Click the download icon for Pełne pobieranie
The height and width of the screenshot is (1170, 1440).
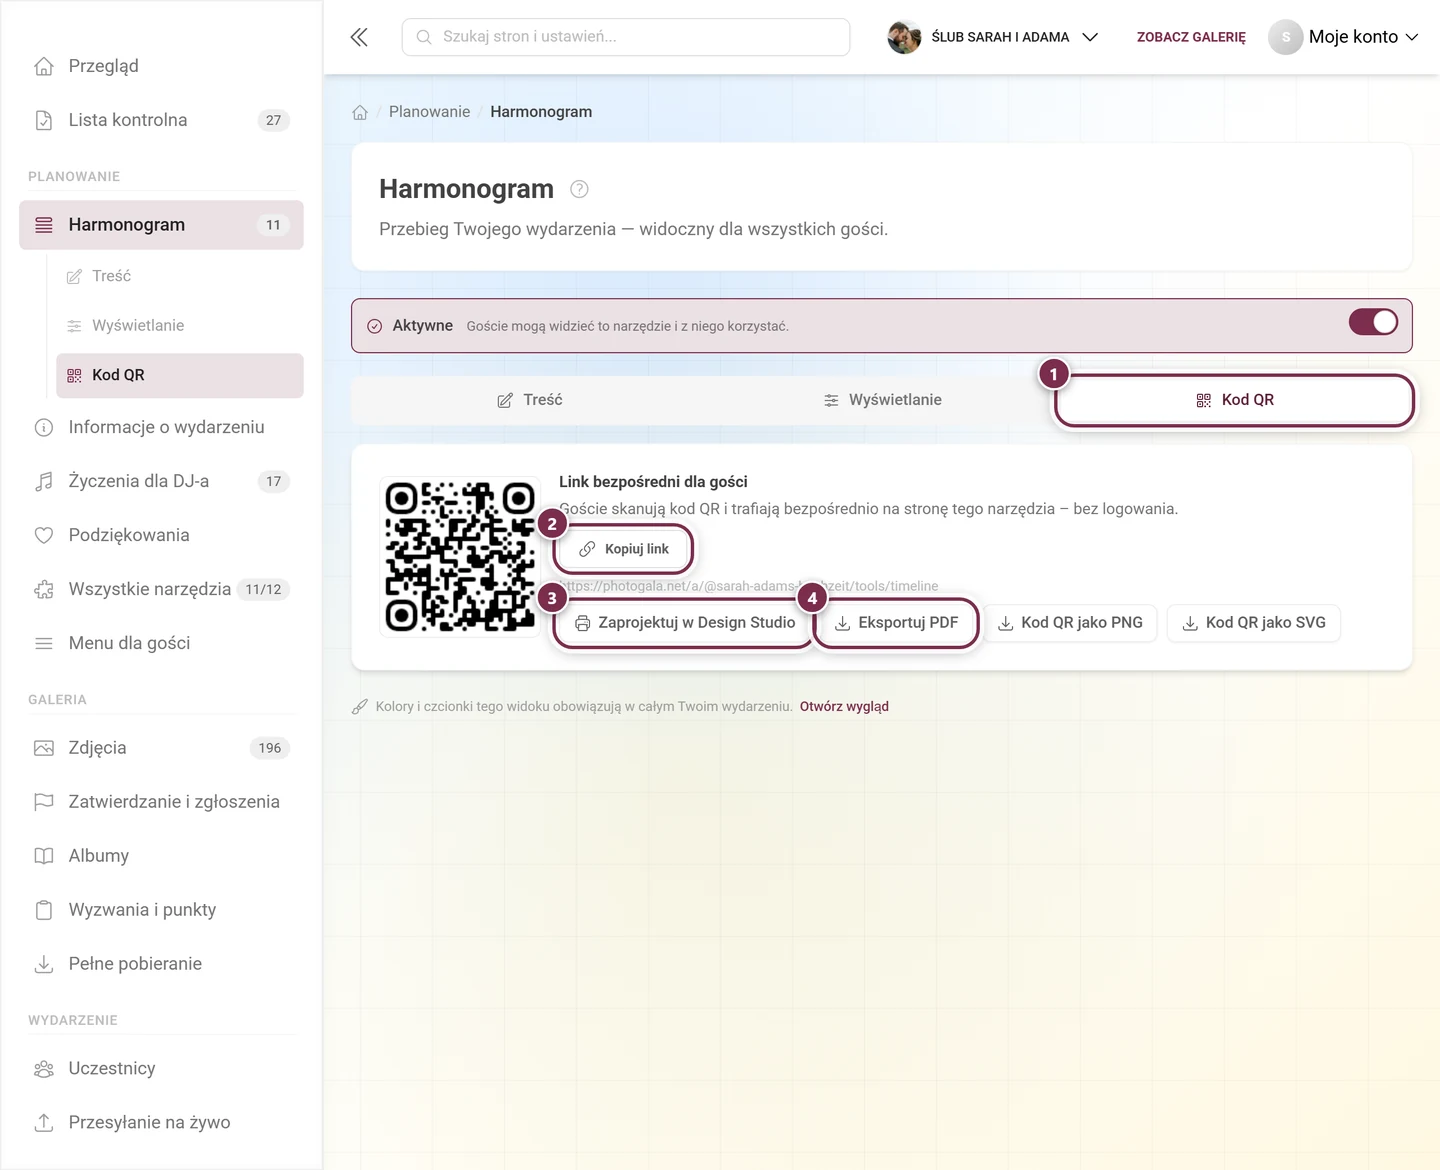point(44,964)
